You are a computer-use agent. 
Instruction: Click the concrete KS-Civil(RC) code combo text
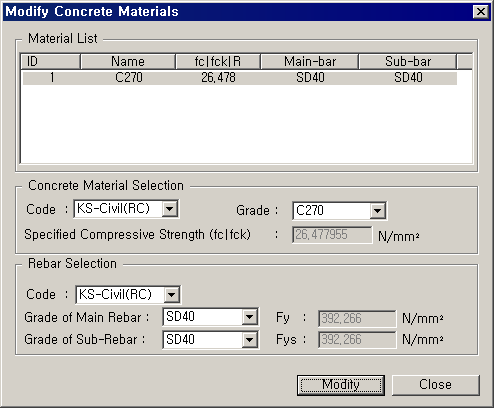113,209
